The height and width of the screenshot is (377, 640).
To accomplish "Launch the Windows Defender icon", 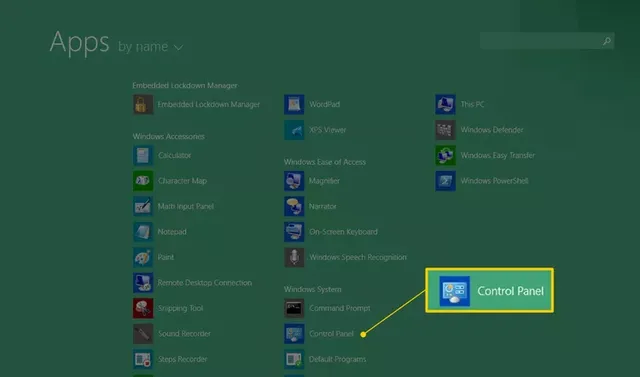I will tap(445, 130).
